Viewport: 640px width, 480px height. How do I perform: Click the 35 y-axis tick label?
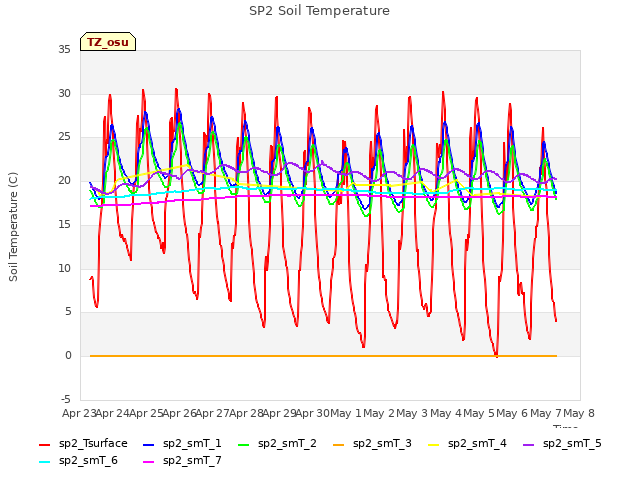[x=64, y=50]
